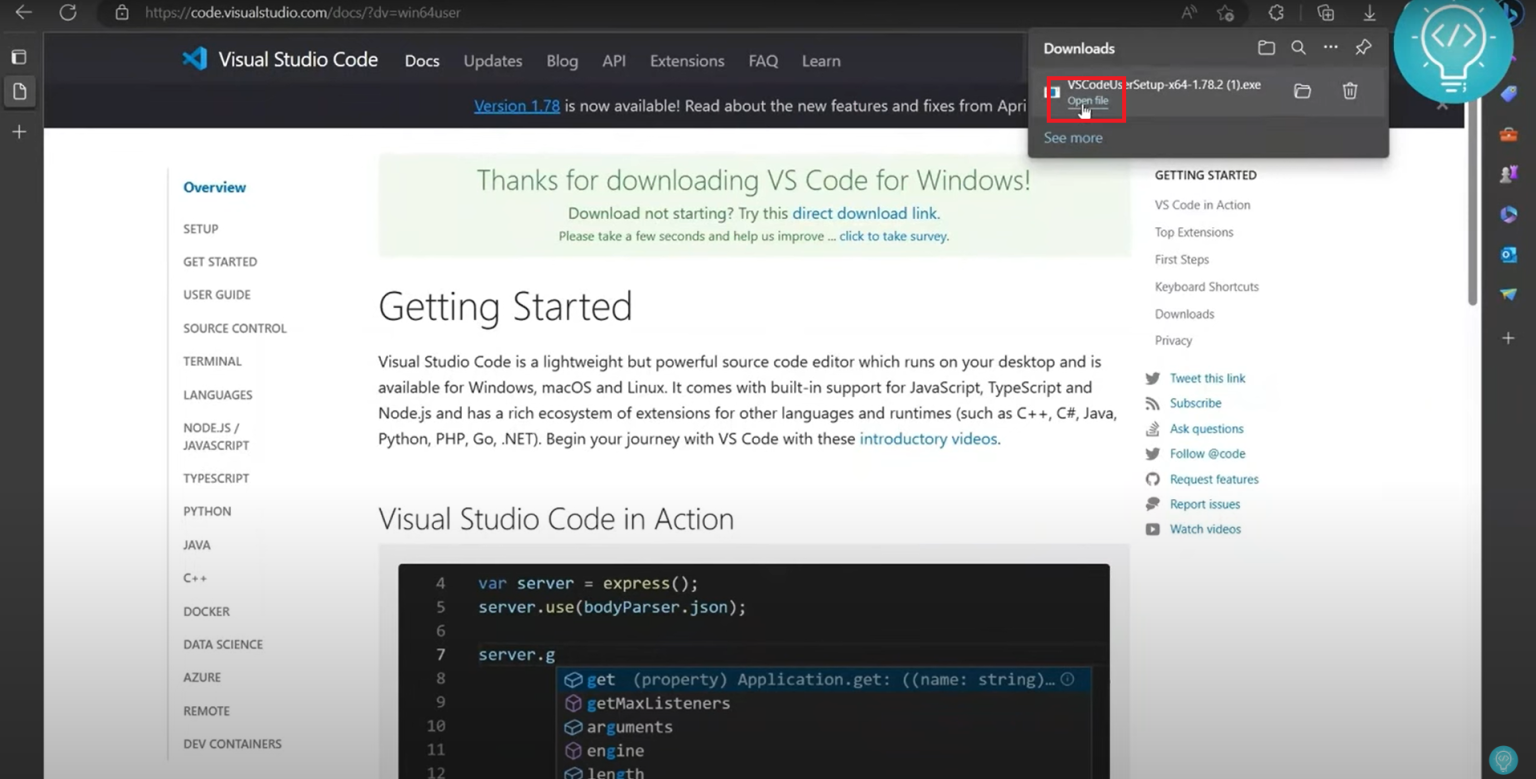Add a sidebar item with the plus icon

click(1508, 338)
